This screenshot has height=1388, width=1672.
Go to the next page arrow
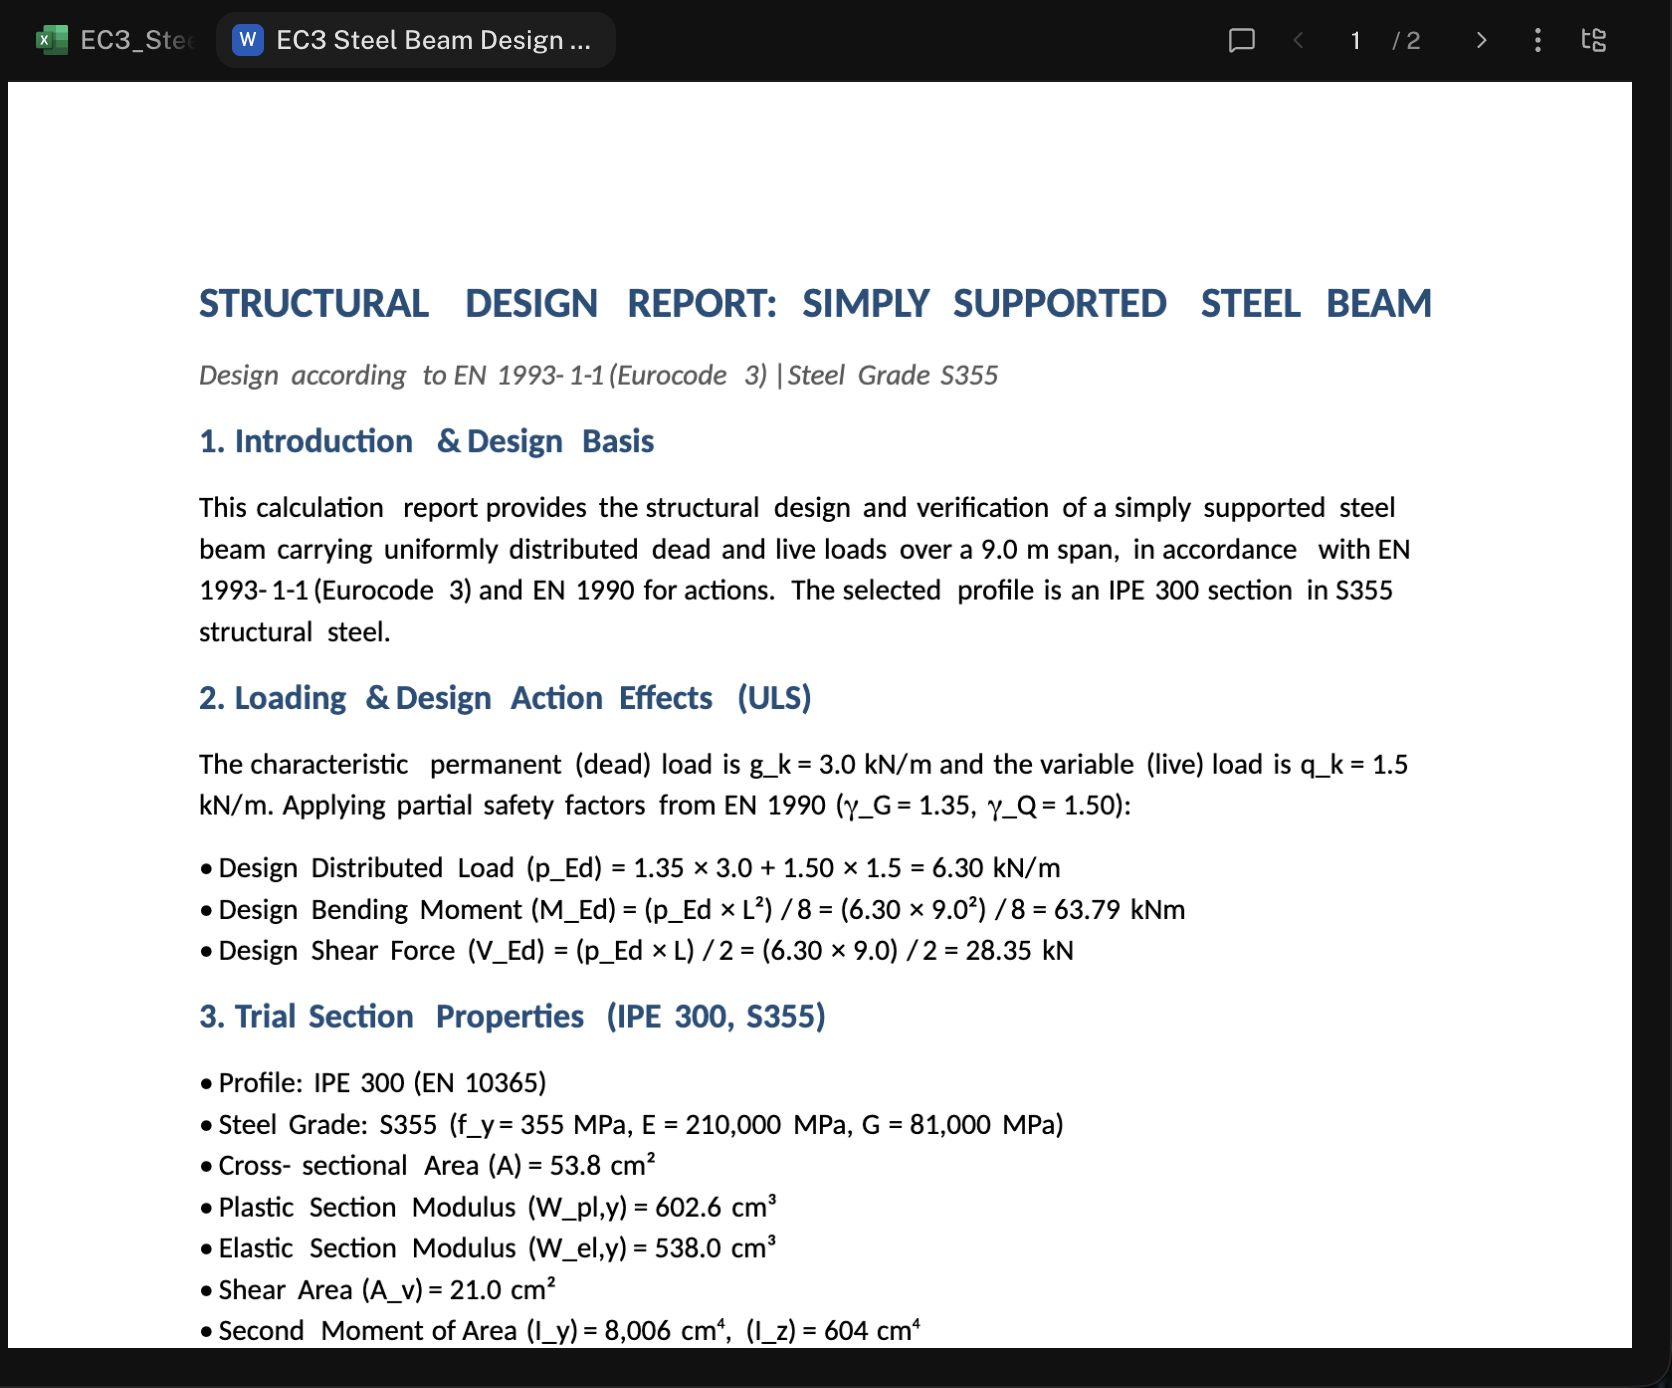(x=1481, y=40)
